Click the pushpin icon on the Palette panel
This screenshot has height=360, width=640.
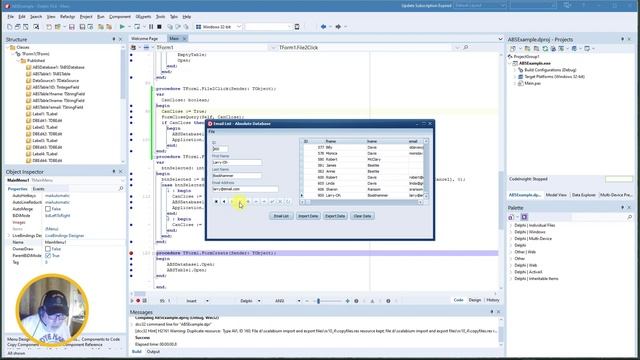click(x=622, y=207)
